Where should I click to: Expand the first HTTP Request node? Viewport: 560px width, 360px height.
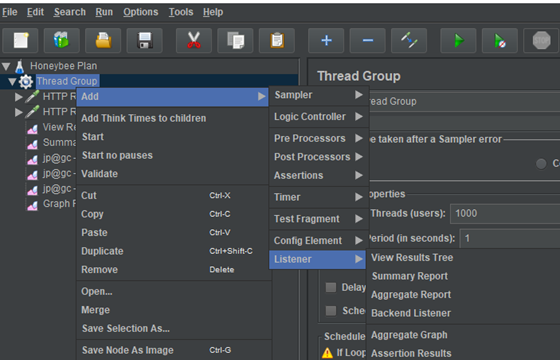(x=19, y=97)
